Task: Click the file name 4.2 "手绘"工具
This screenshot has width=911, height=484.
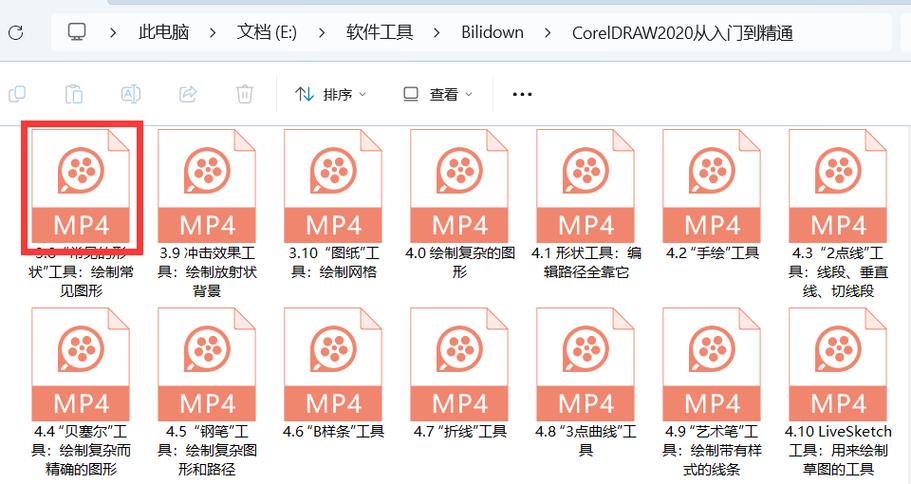Action: tap(712, 253)
